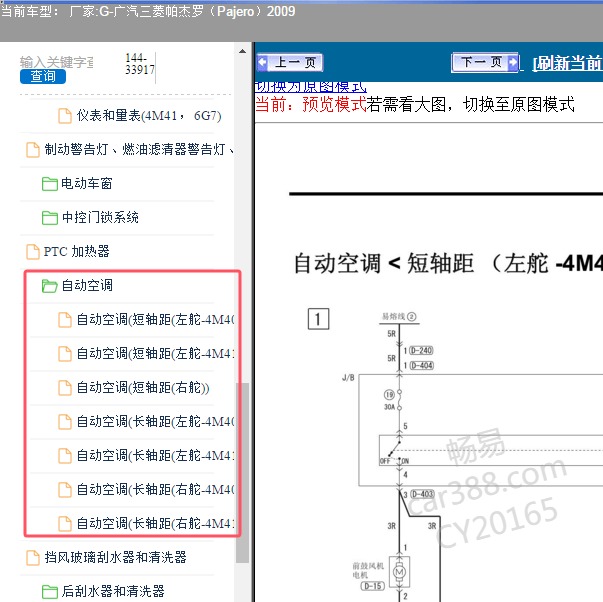Click the D-240 connector label in diagram
This screenshot has height=602, width=603.
point(421,350)
